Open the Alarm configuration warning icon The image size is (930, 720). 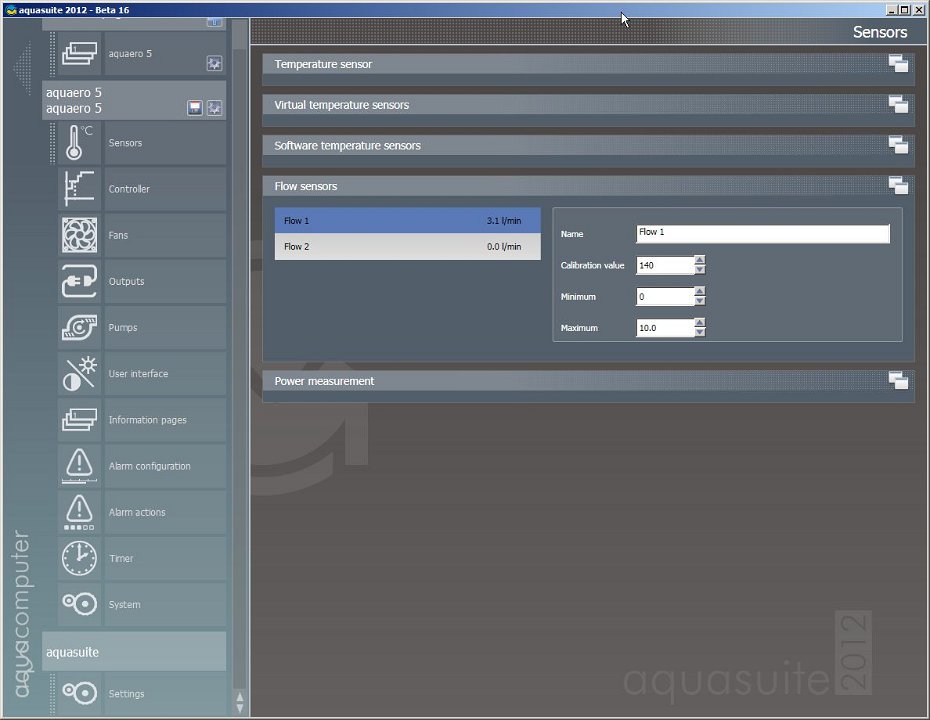point(79,467)
